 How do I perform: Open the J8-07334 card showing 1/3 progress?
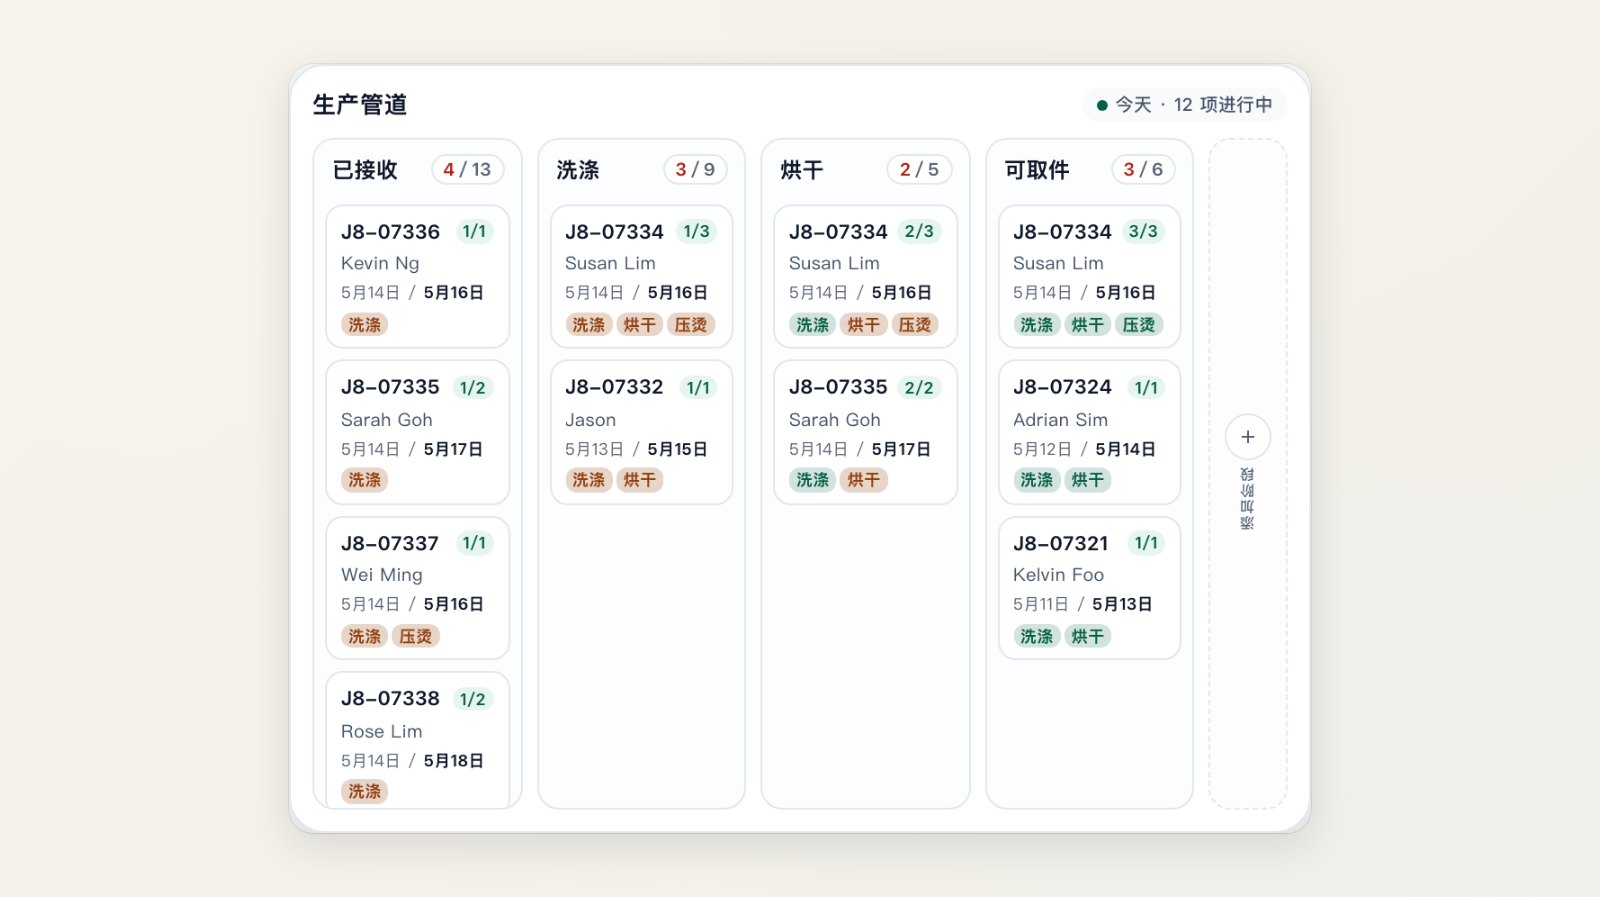point(642,277)
